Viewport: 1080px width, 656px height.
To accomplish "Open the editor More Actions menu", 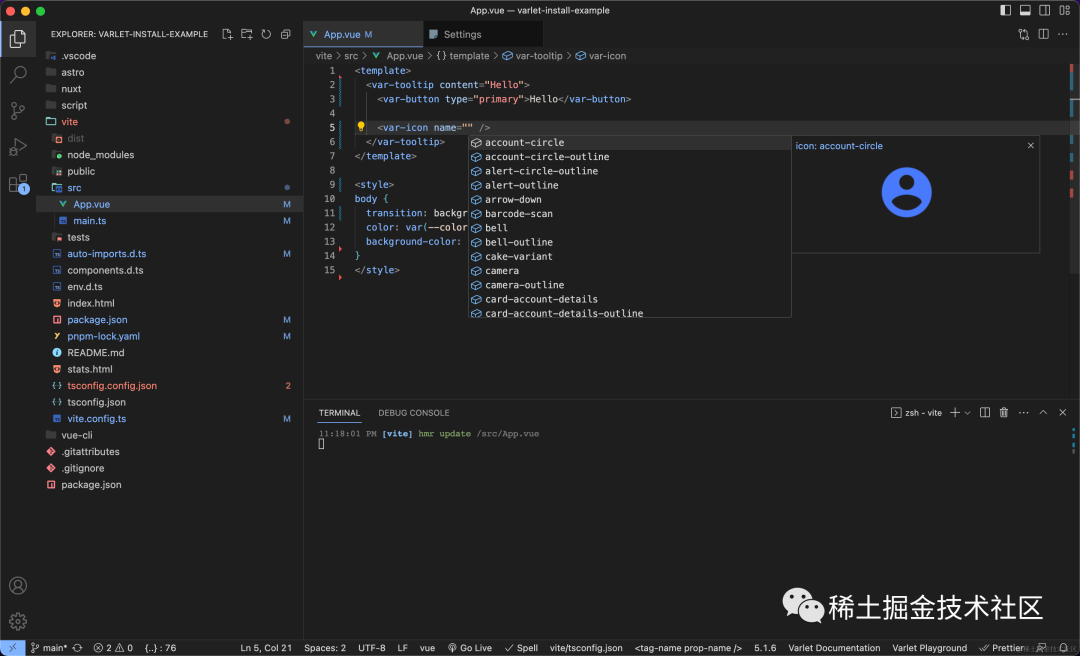I will (1063, 34).
